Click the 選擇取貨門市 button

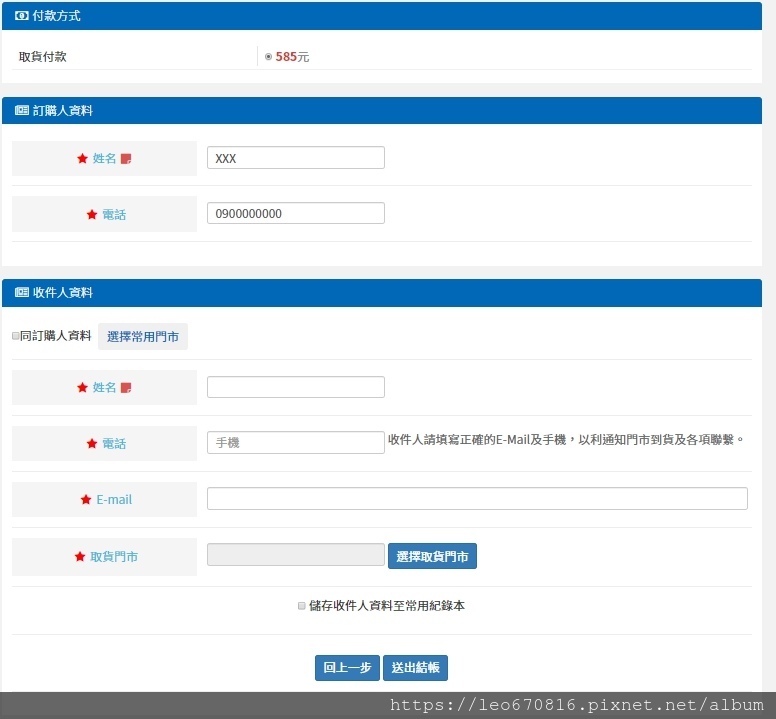click(432, 556)
